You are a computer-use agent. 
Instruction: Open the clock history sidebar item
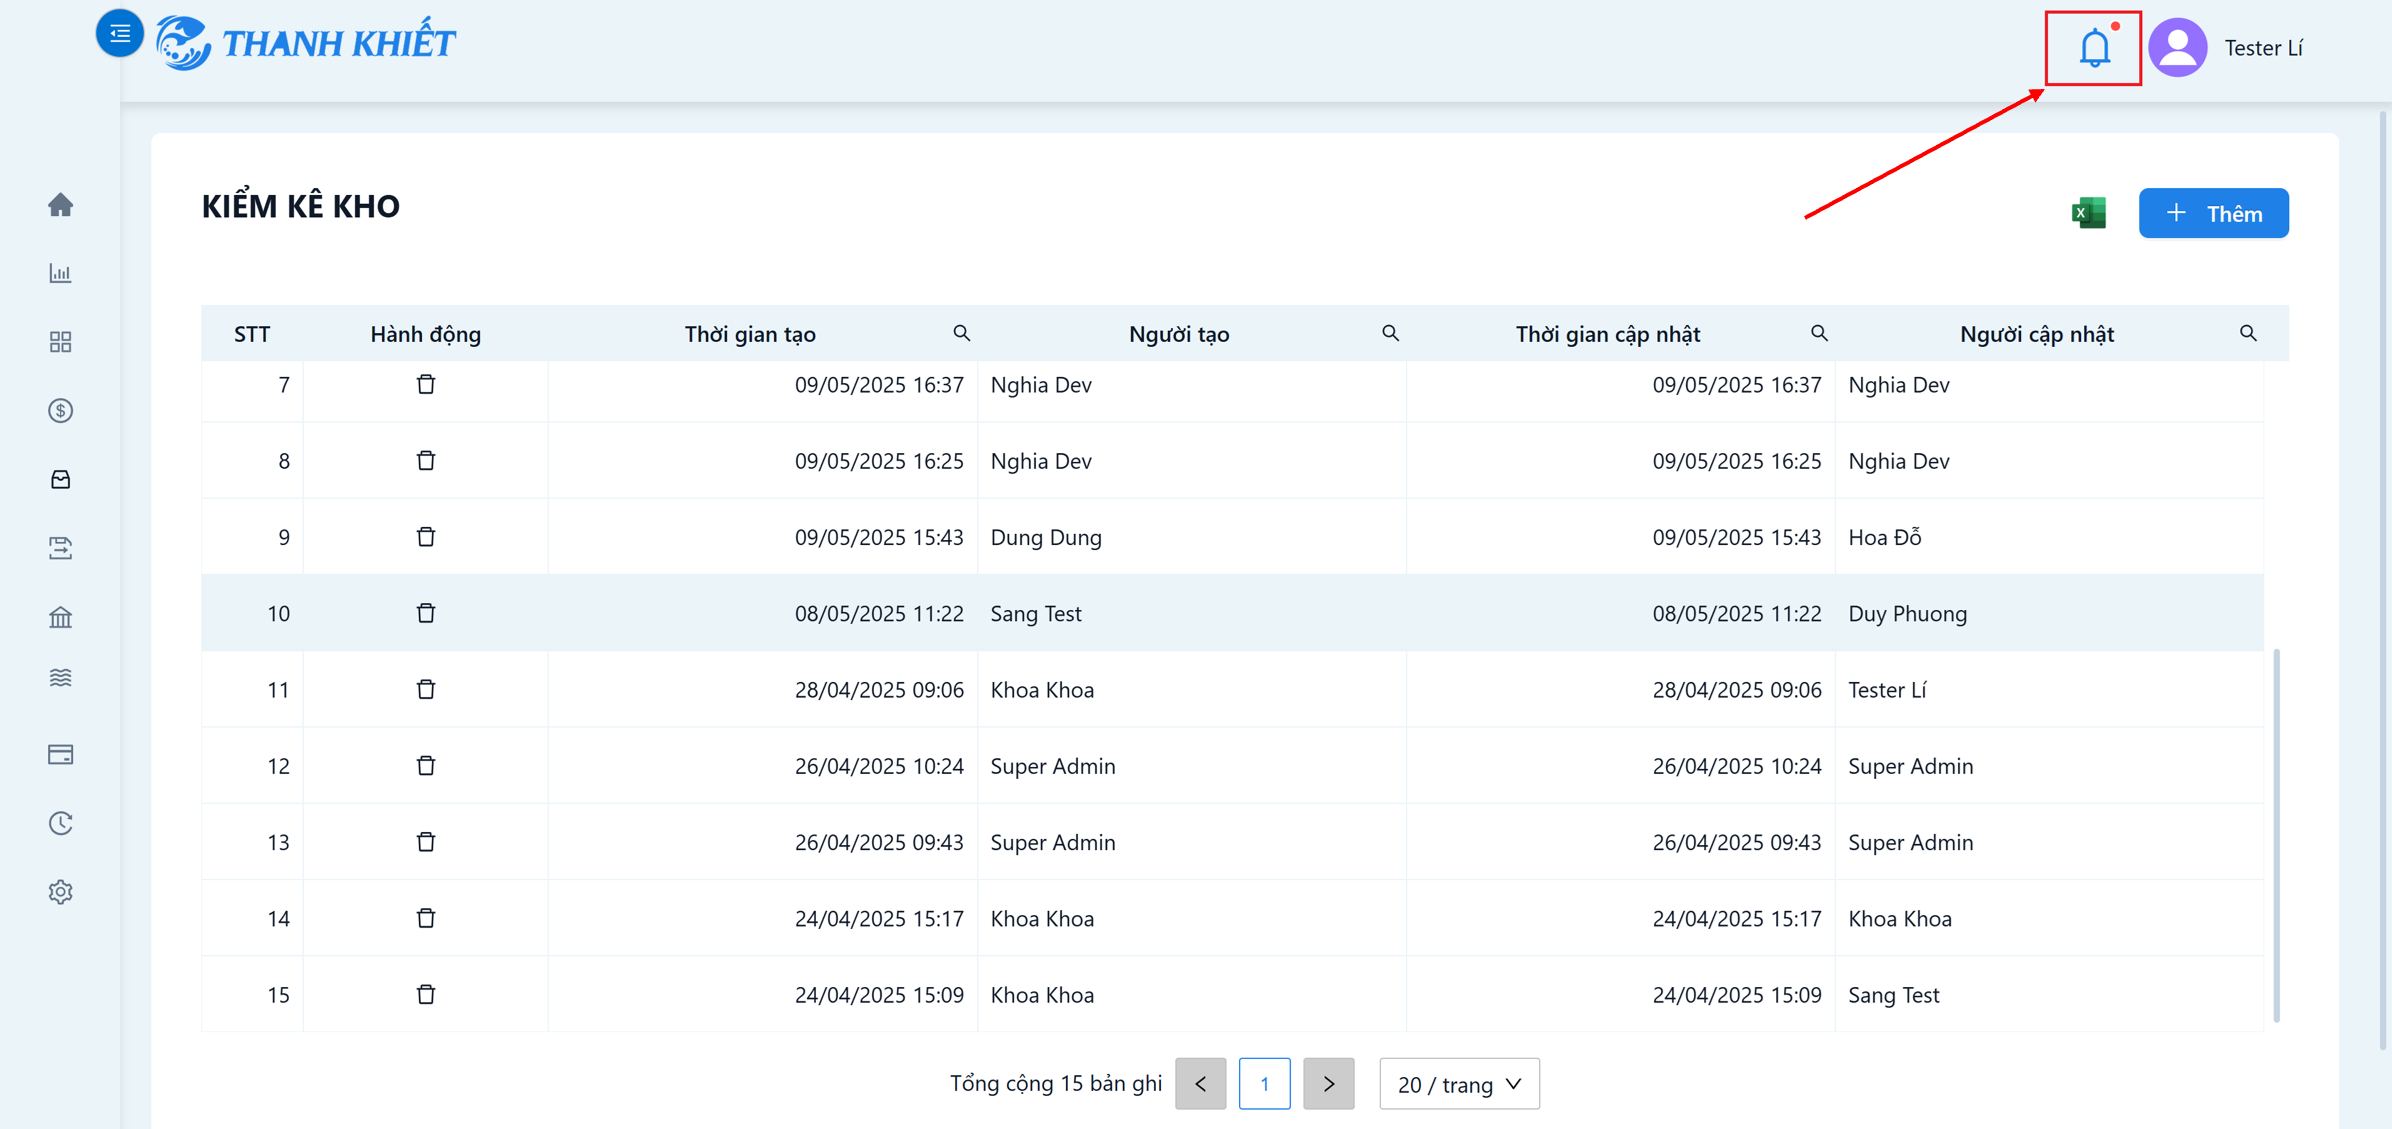point(61,823)
